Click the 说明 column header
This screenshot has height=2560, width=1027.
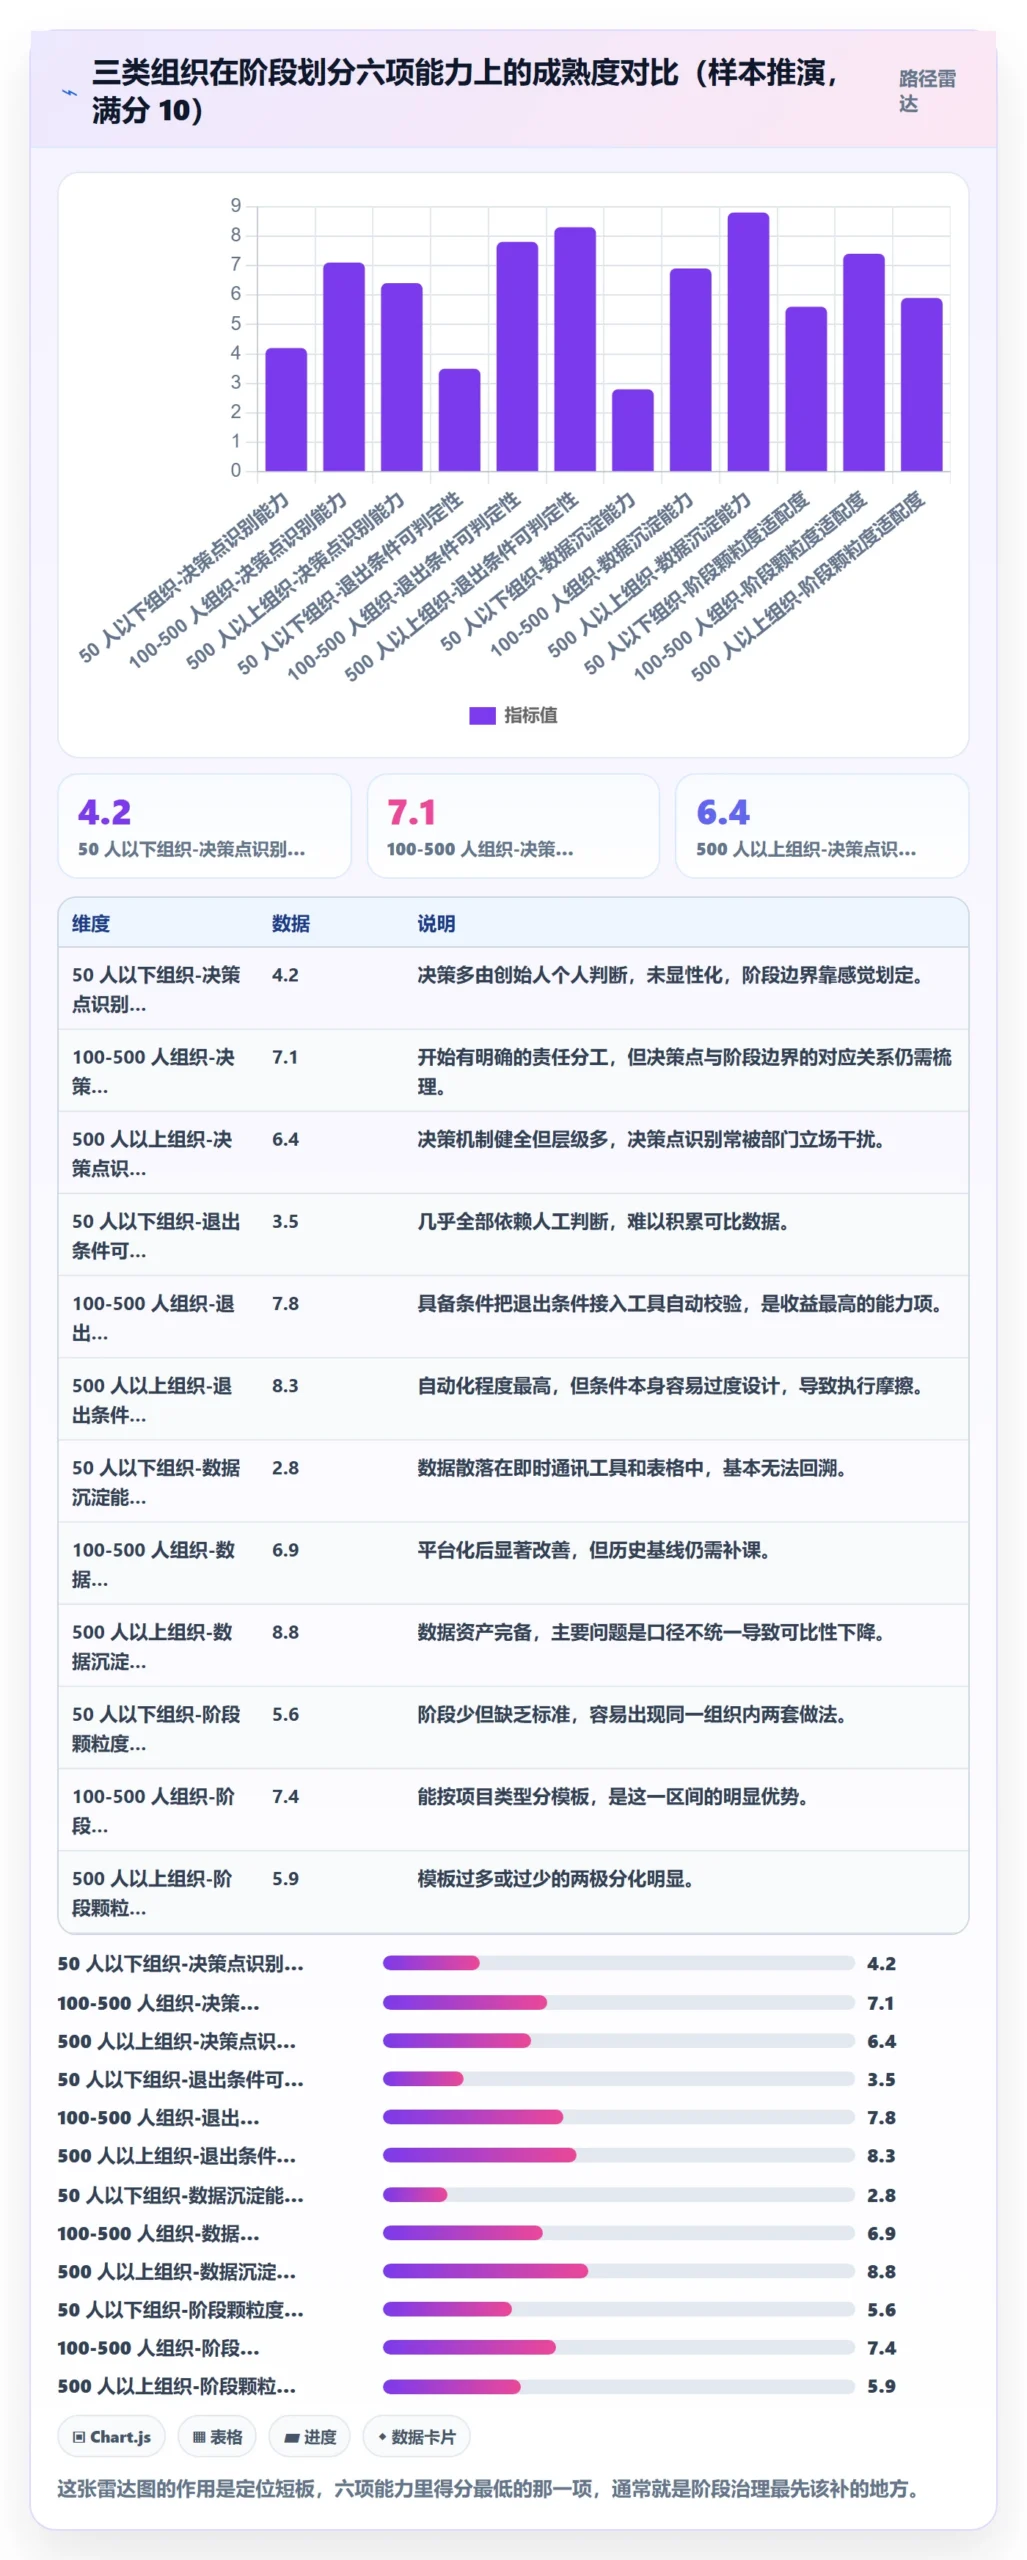tap(436, 923)
